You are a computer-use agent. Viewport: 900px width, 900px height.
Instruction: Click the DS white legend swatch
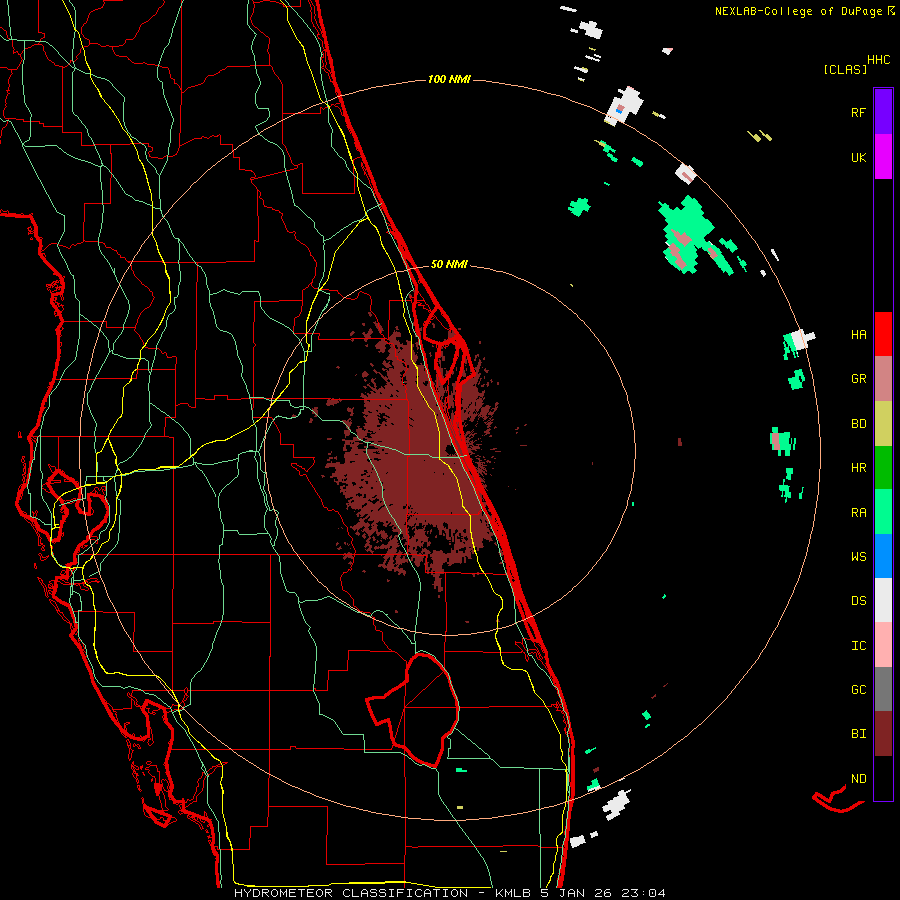883,600
